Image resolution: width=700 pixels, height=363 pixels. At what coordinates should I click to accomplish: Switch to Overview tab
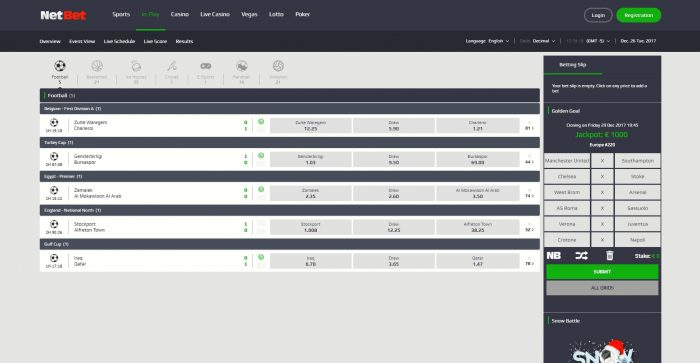tap(50, 41)
